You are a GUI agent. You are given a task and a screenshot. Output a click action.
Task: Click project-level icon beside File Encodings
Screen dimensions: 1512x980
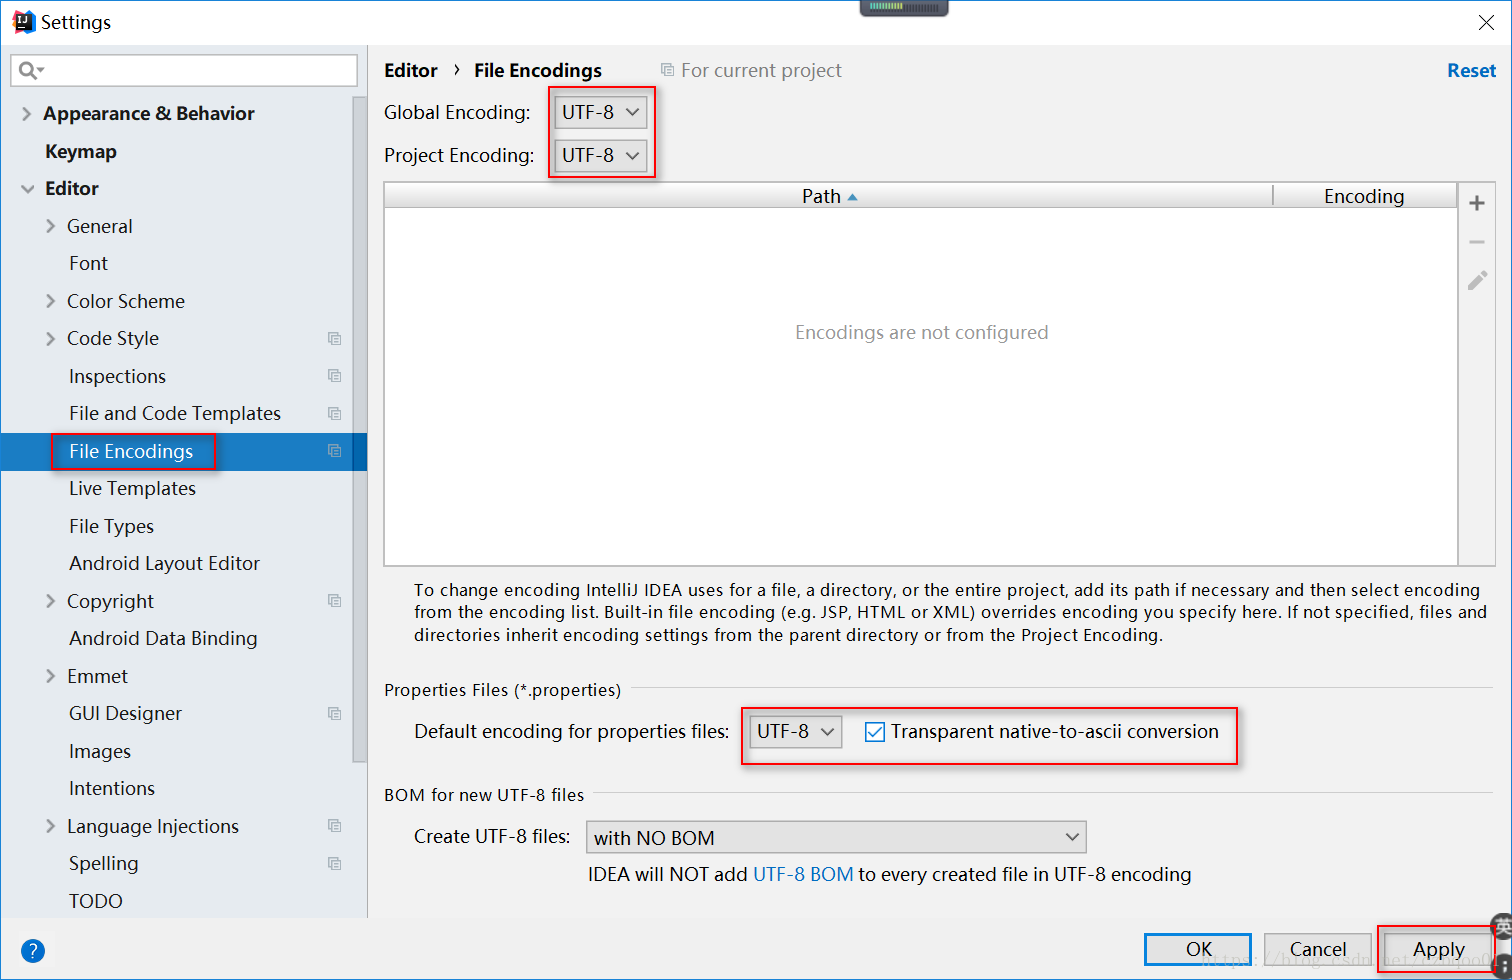pyautogui.click(x=335, y=451)
